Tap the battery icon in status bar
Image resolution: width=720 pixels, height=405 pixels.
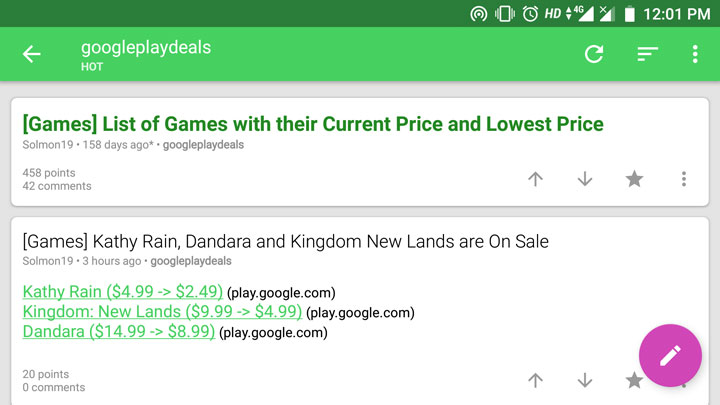pos(630,14)
